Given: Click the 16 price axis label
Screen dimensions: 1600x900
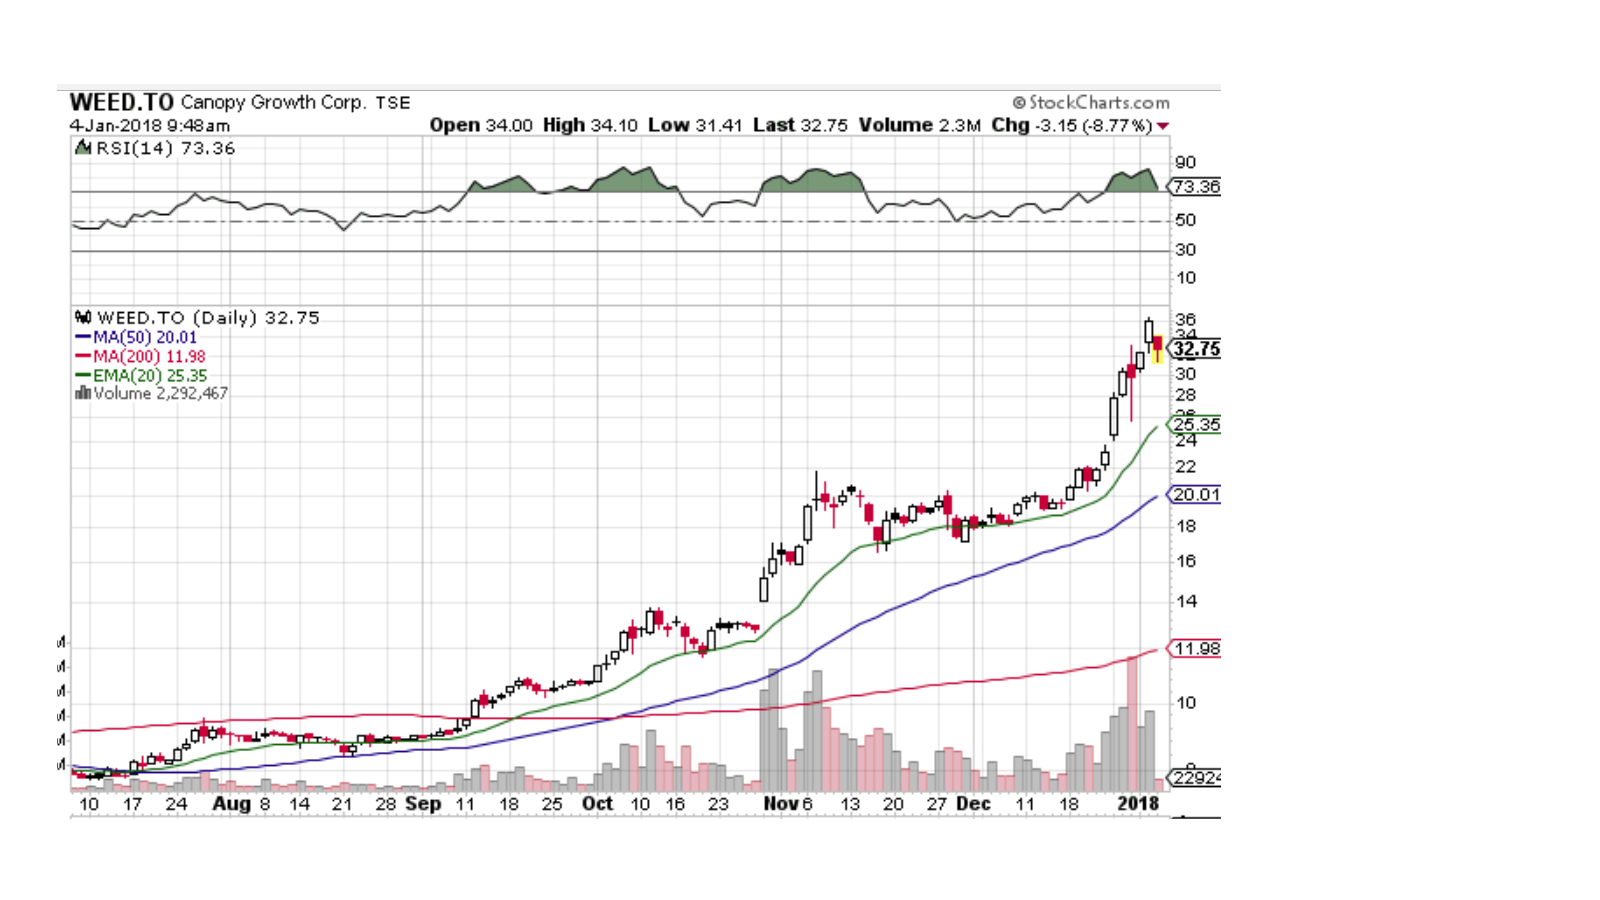Looking at the screenshot, I should (x=1185, y=561).
